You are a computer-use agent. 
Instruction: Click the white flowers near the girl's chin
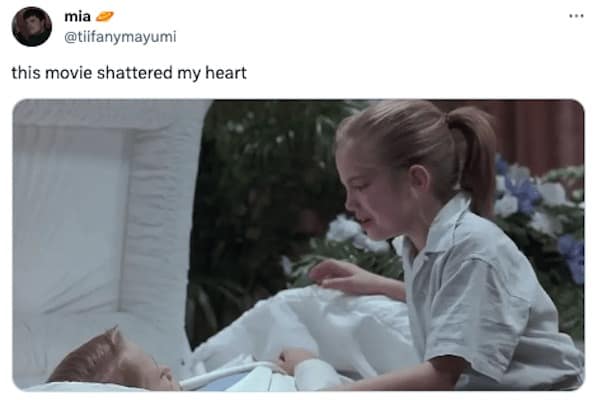352,233
